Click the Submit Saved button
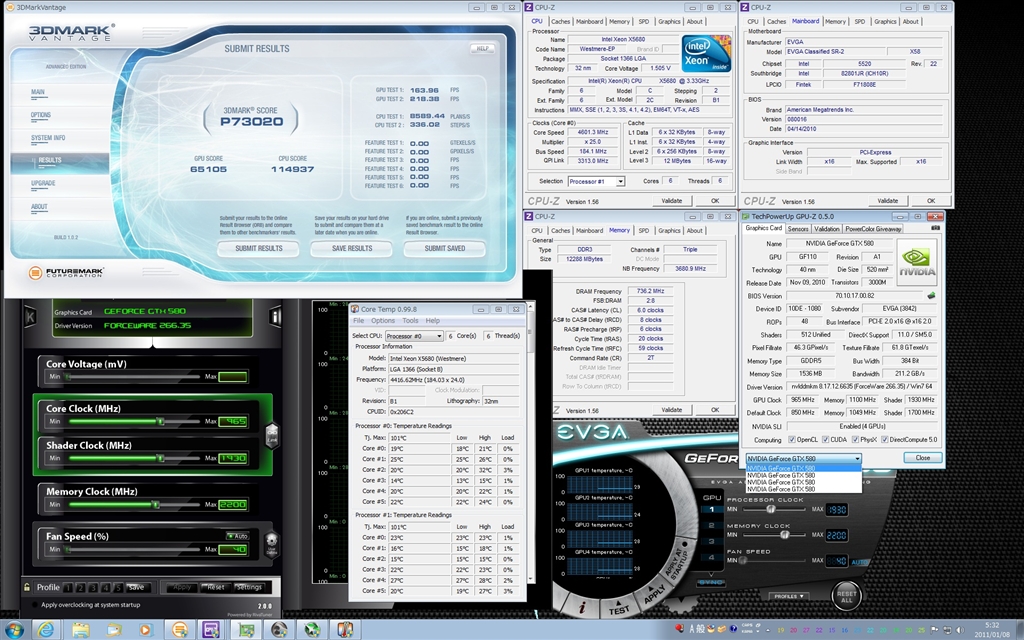Viewport: 1024px width, 640px height. click(445, 248)
